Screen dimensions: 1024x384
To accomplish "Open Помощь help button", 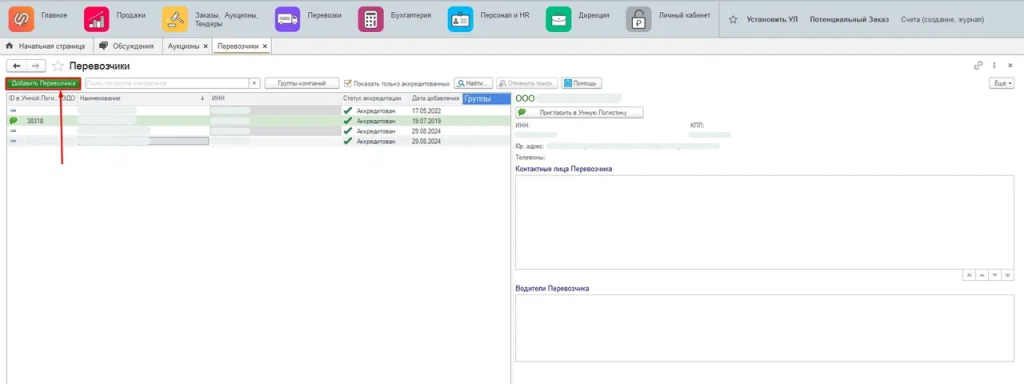I will tap(582, 84).
